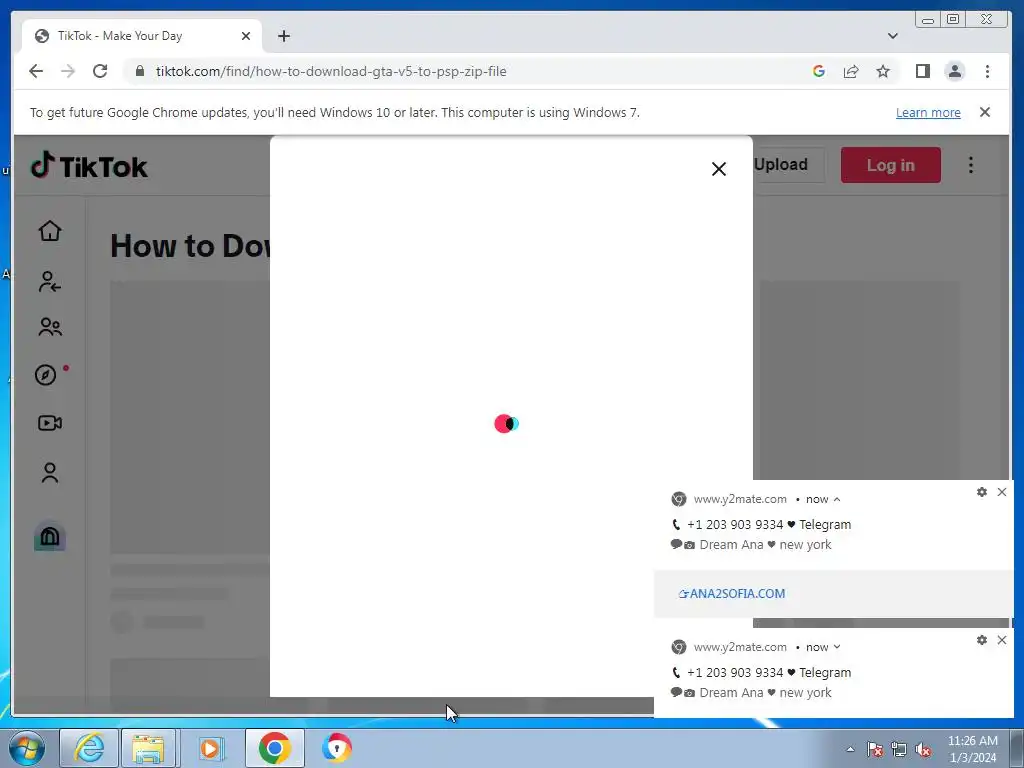Open a new Chrome tab
The height and width of the screenshot is (768, 1024).
(283, 36)
